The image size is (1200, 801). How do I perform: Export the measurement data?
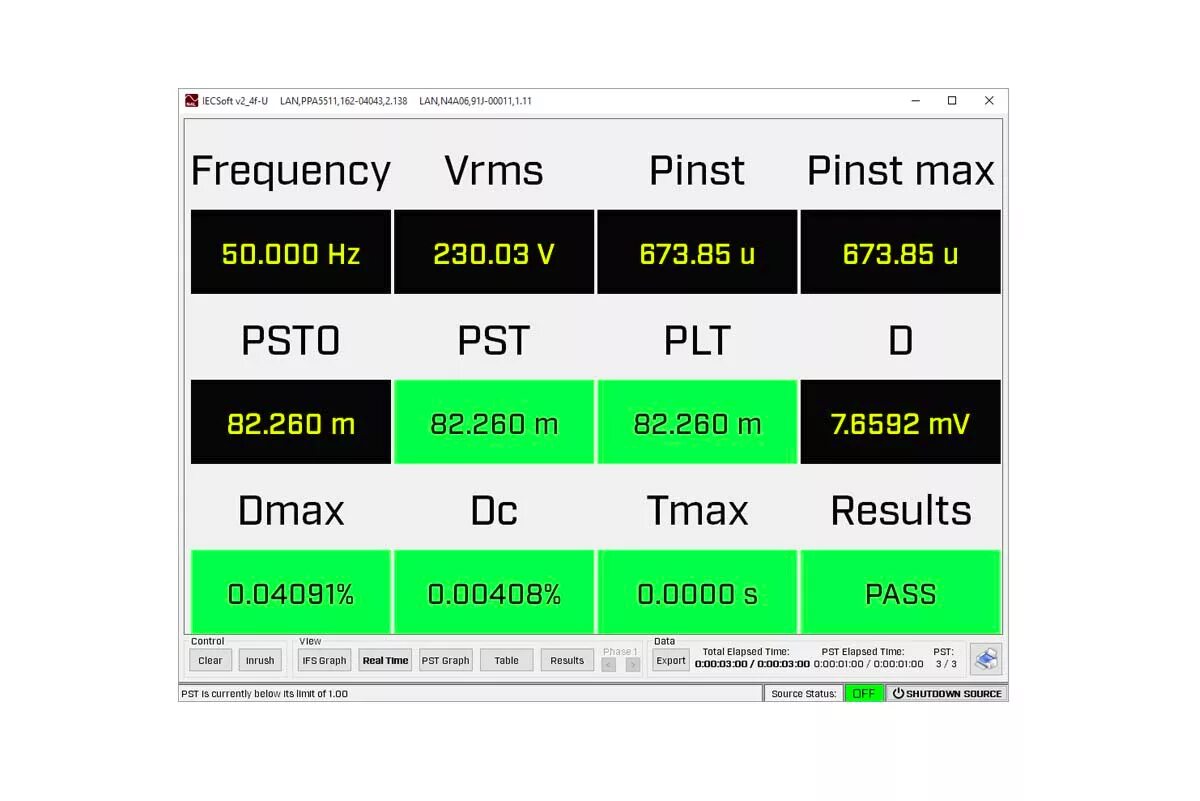tap(670, 660)
